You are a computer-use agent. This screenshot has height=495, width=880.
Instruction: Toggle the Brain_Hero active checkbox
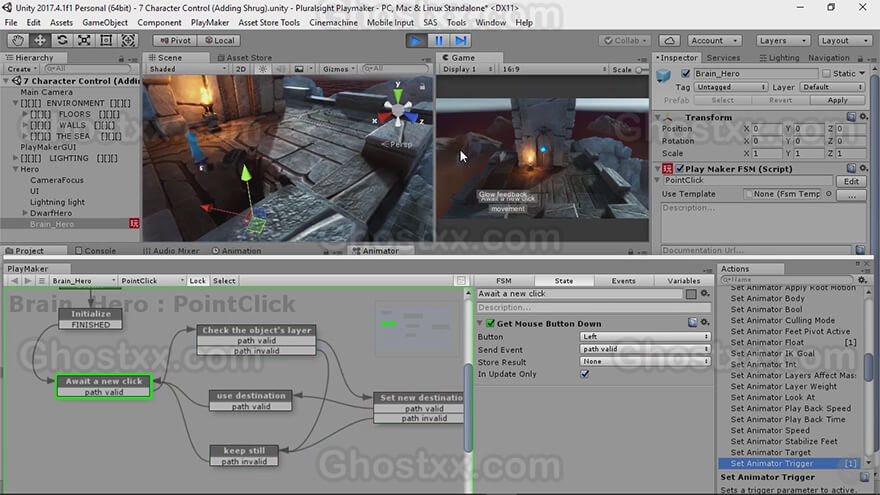point(685,74)
